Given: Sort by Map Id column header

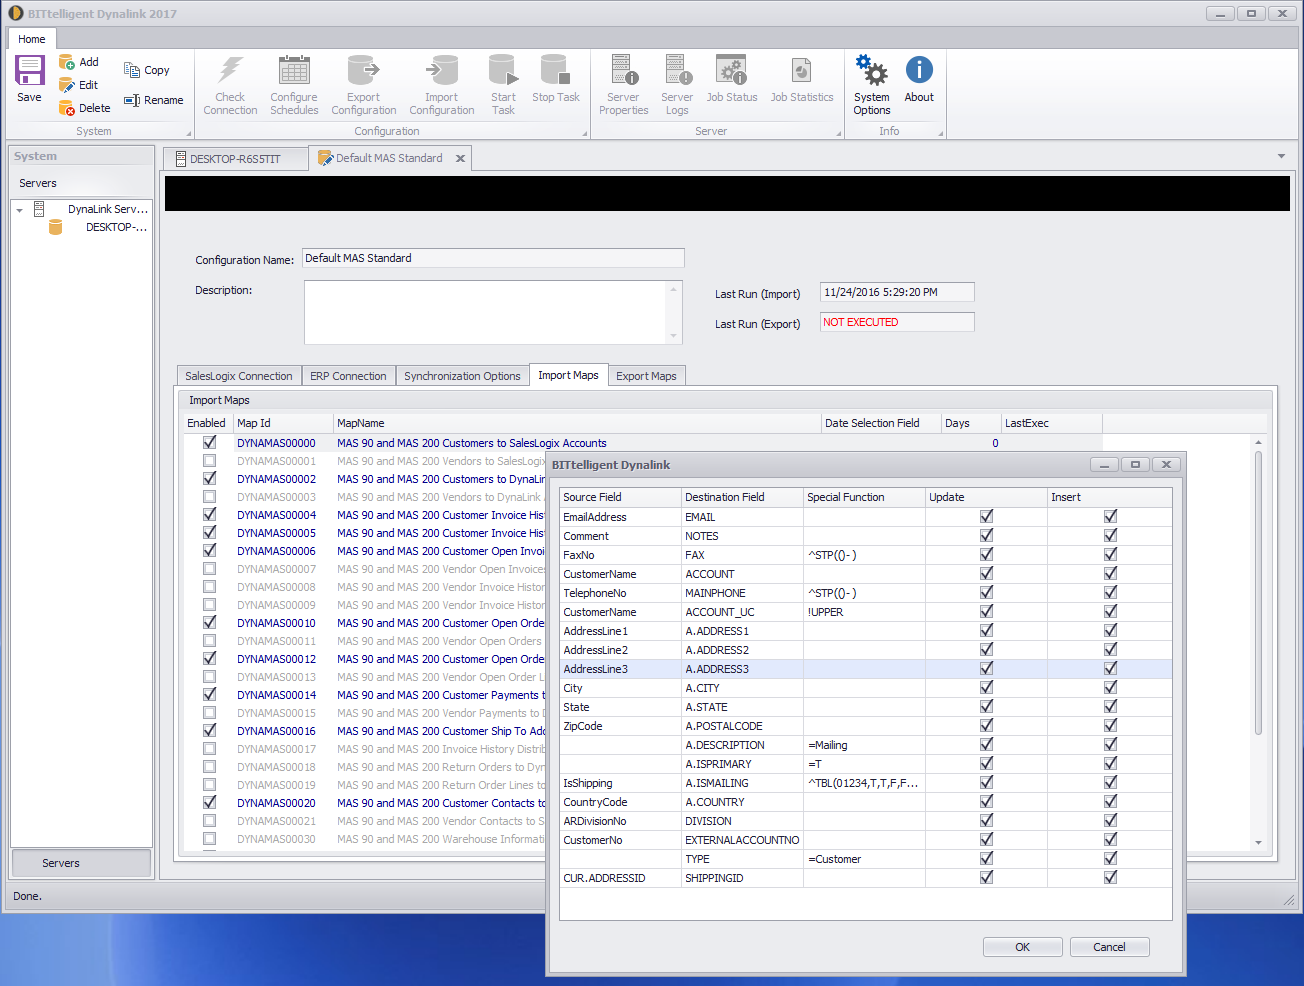Looking at the screenshot, I should point(283,423).
